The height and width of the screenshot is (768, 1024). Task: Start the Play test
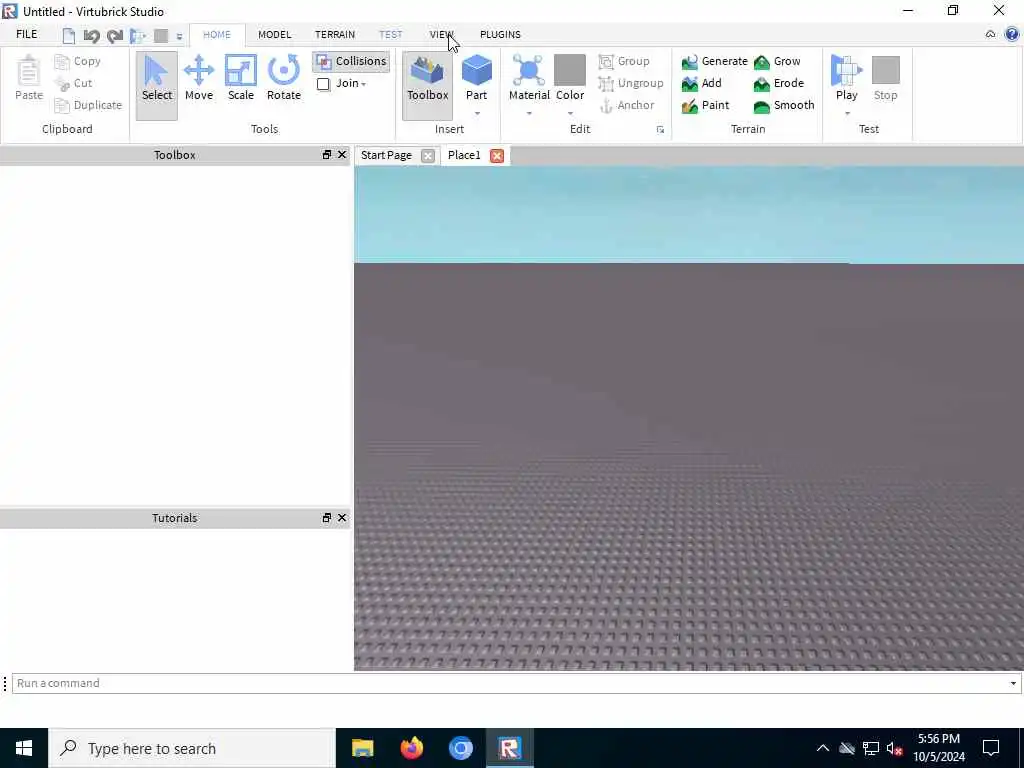pyautogui.click(x=846, y=78)
